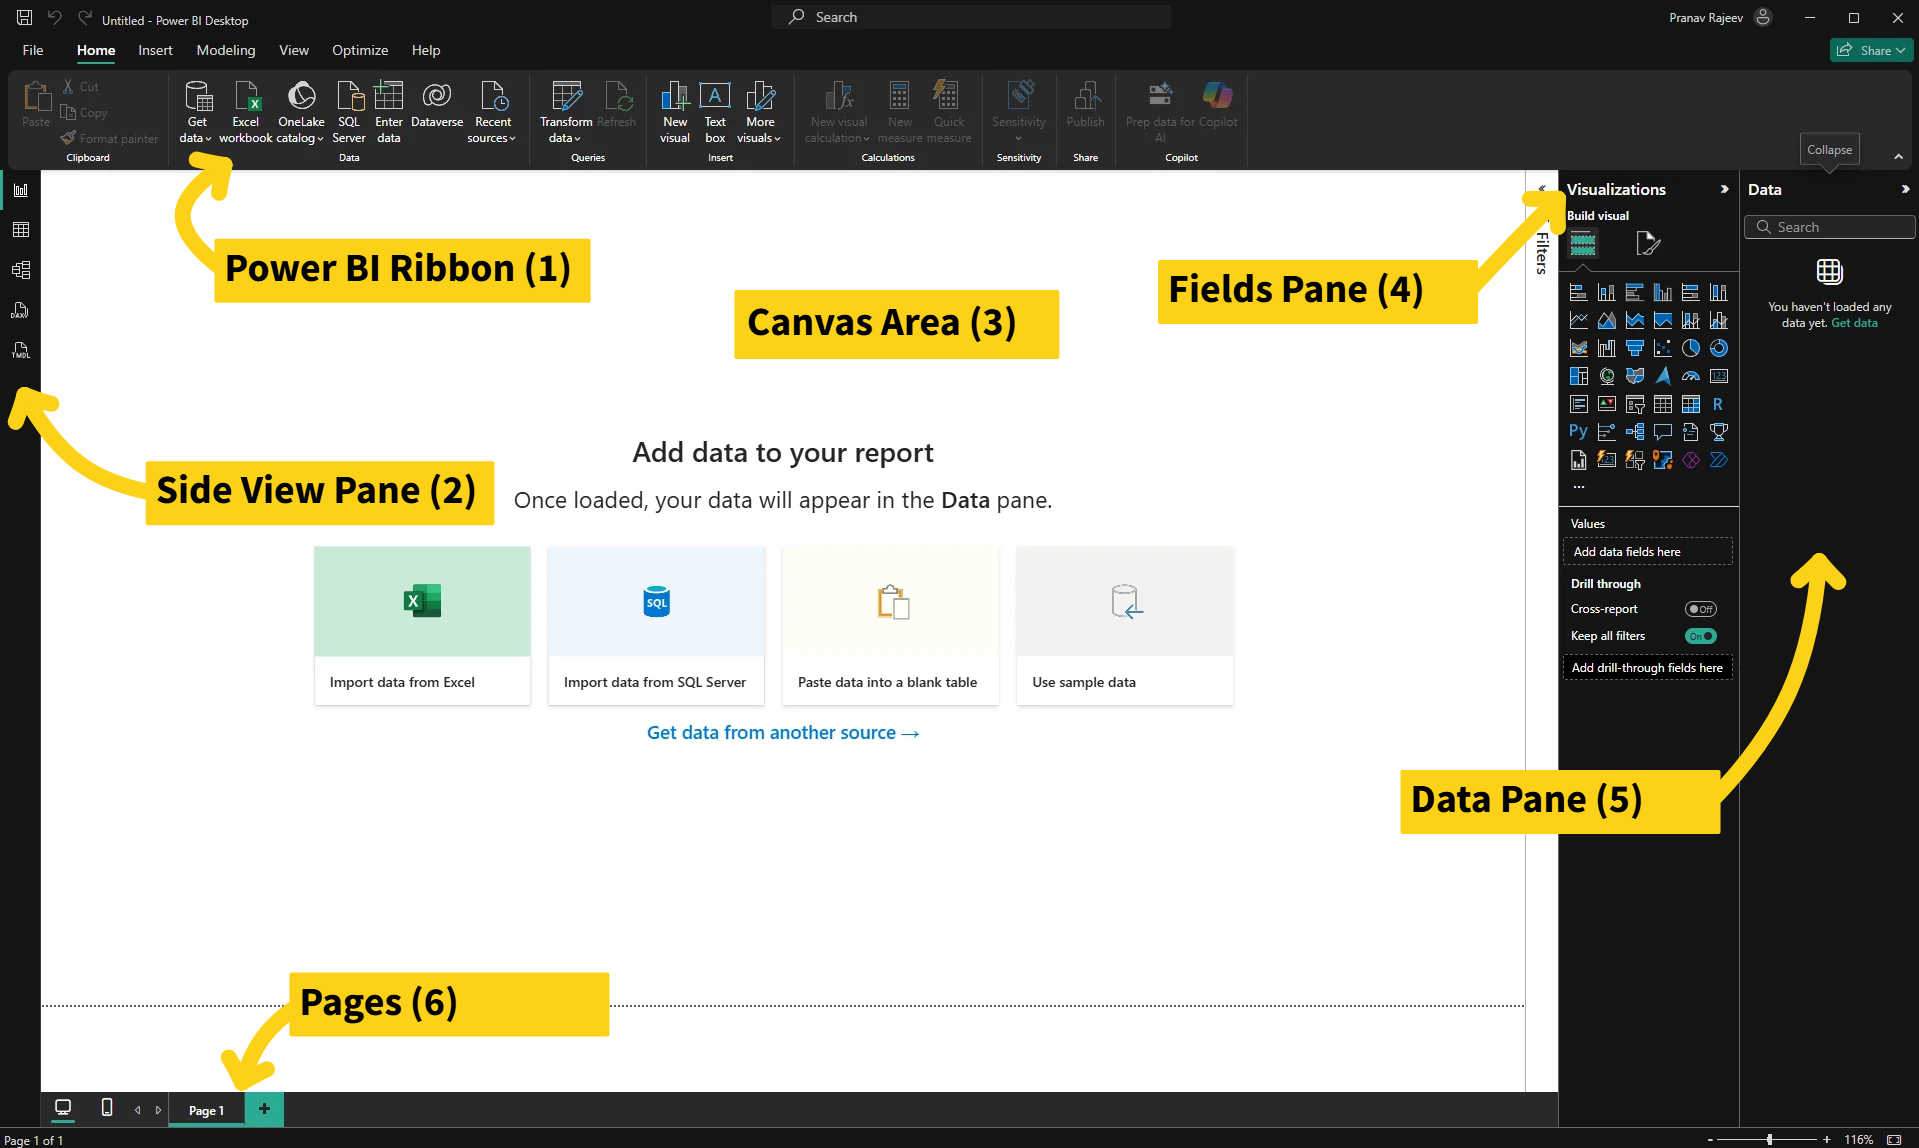Click the Get data link in Data pane
The width and height of the screenshot is (1919, 1148).
coord(1854,323)
